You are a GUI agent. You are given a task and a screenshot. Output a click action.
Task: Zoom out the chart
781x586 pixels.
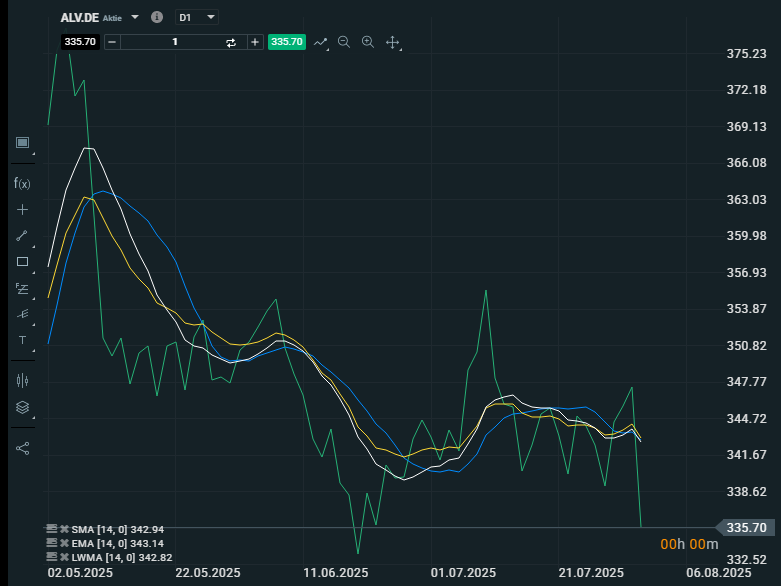[344, 42]
